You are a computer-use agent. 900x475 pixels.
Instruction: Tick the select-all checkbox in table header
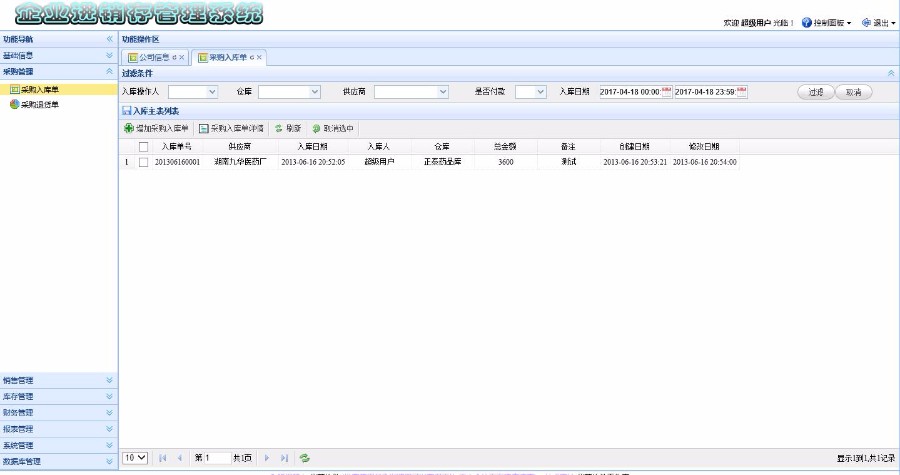tap(143, 147)
